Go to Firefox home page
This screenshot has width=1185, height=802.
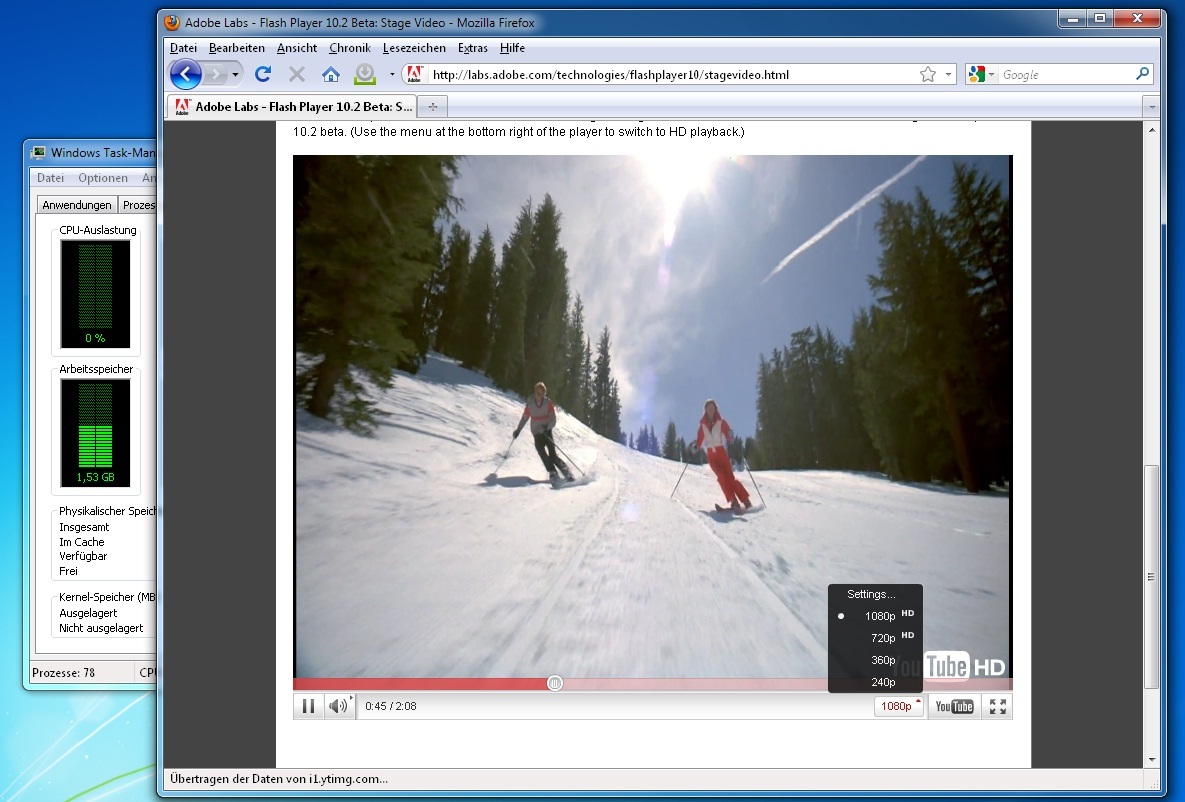pyautogui.click(x=330, y=74)
